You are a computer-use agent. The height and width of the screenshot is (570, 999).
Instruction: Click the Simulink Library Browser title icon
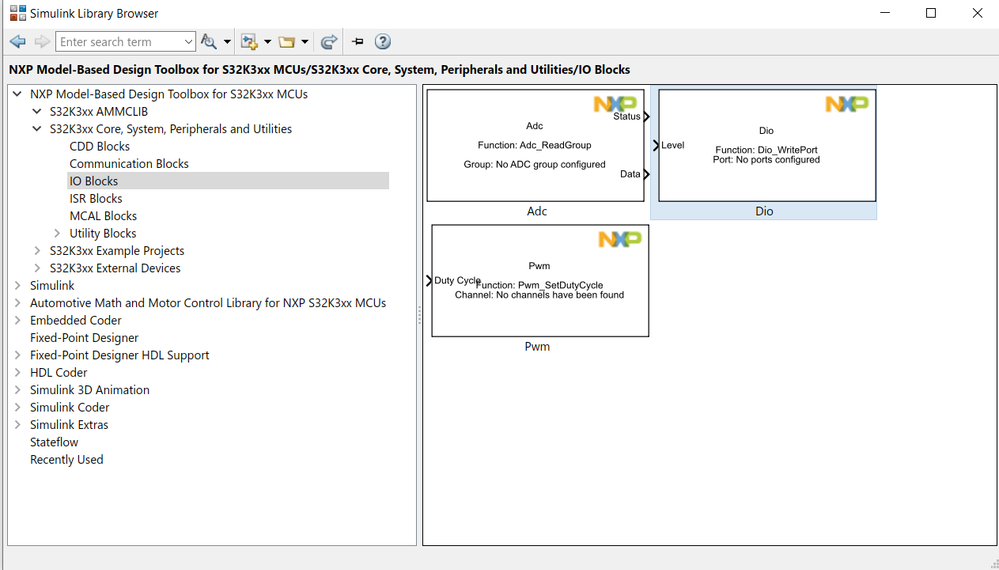[x=18, y=13]
